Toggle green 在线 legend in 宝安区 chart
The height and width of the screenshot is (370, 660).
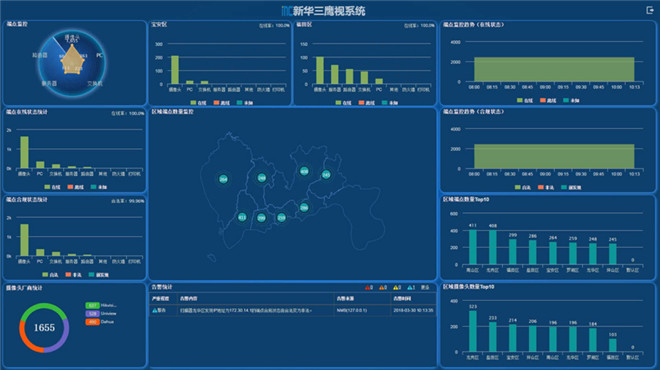(198, 103)
